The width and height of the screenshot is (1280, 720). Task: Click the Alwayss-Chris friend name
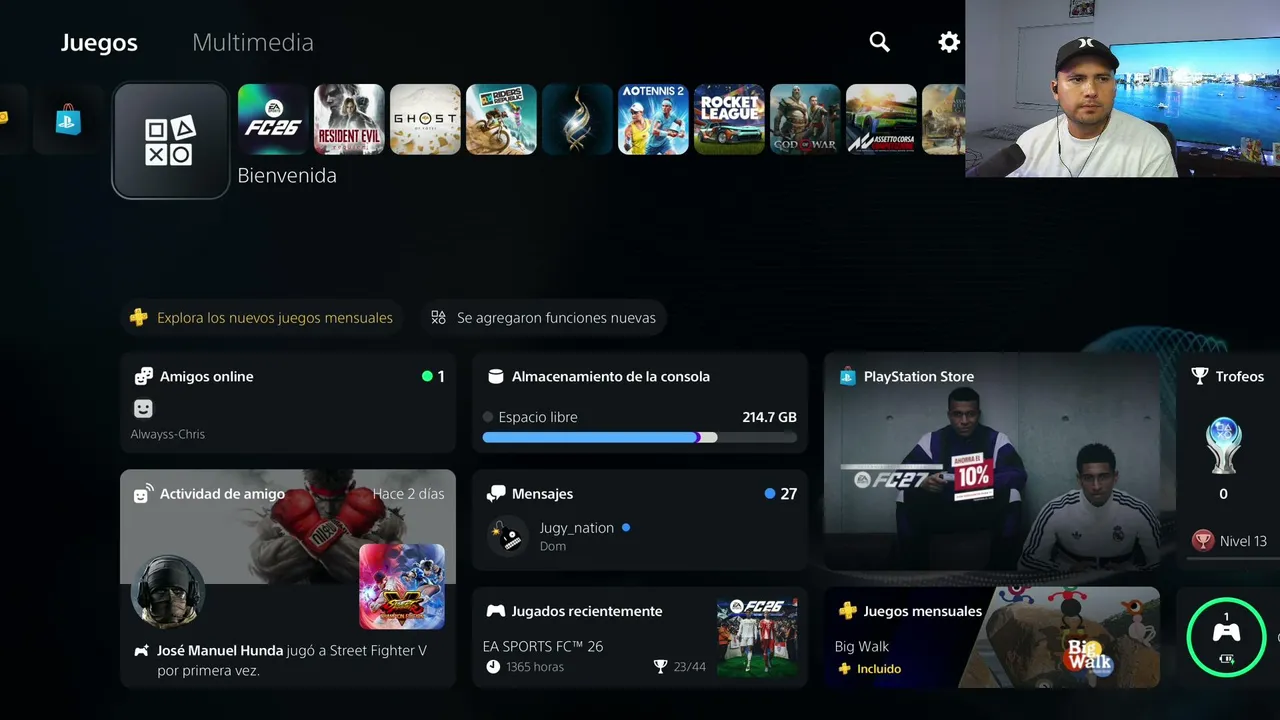pyautogui.click(x=168, y=434)
